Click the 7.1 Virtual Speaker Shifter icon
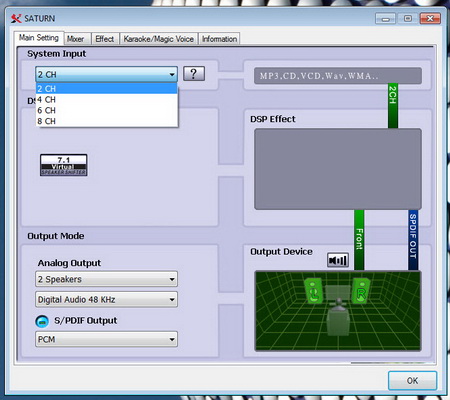 [x=64, y=165]
